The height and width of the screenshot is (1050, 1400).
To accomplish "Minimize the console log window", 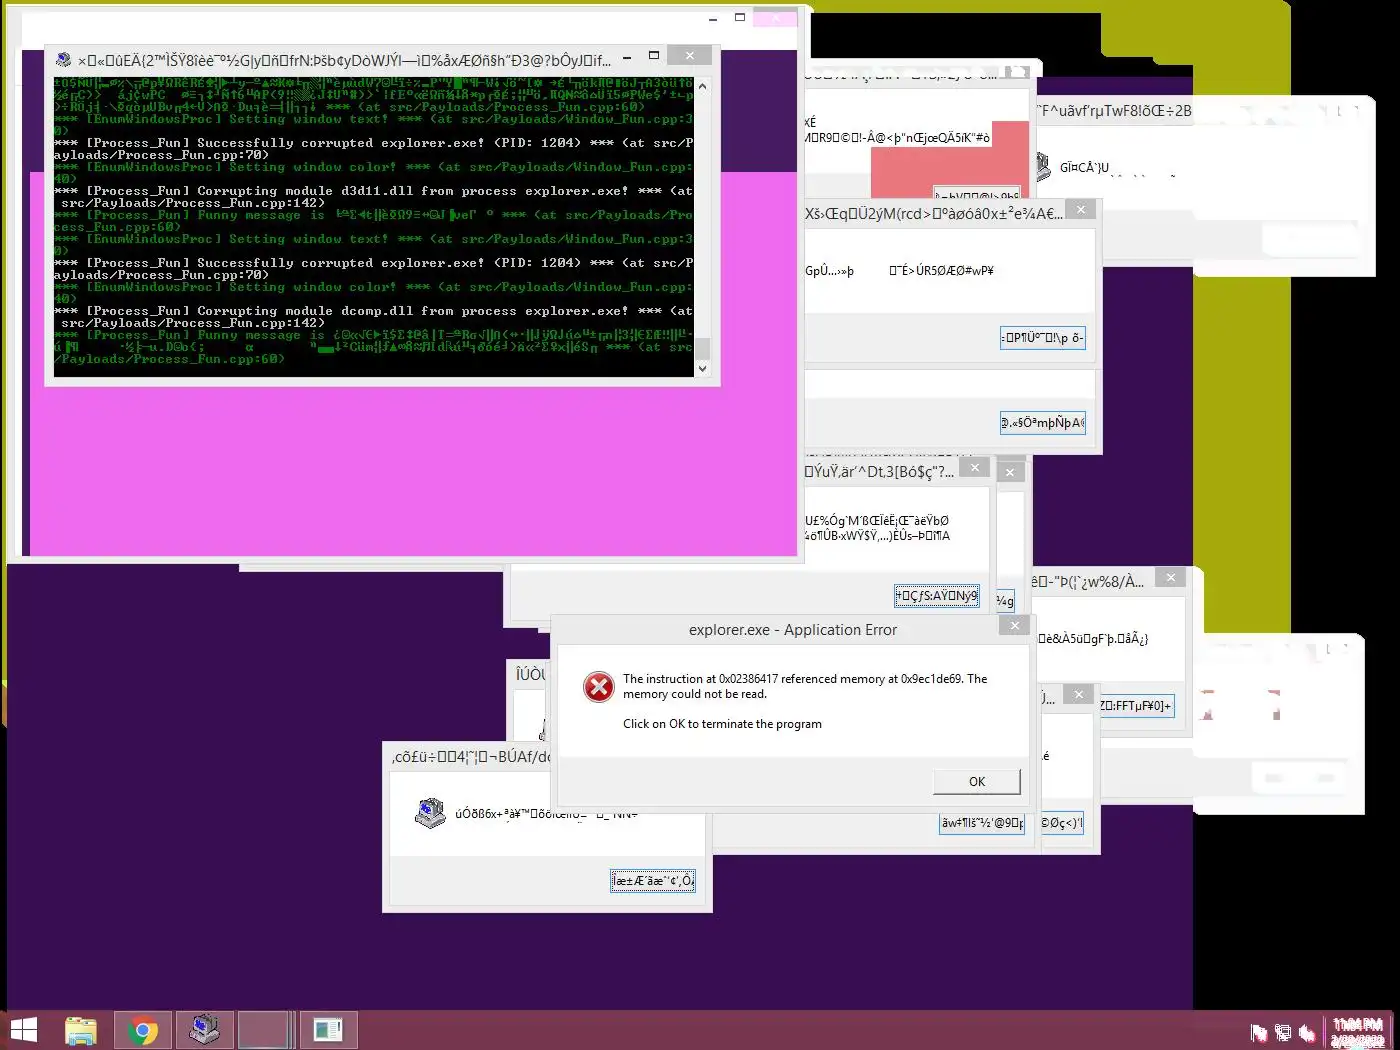I will [627, 57].
